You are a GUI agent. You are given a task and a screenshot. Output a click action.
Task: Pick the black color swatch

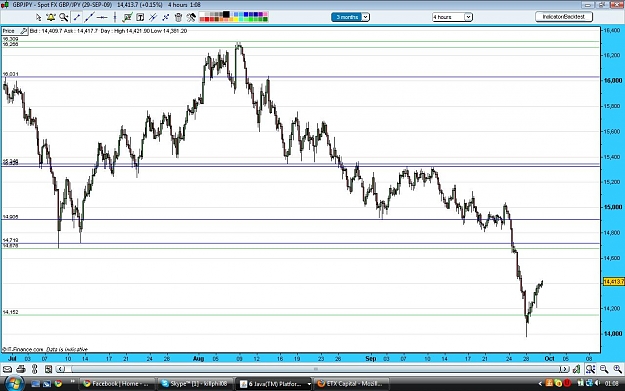click(x=226, y=14)
